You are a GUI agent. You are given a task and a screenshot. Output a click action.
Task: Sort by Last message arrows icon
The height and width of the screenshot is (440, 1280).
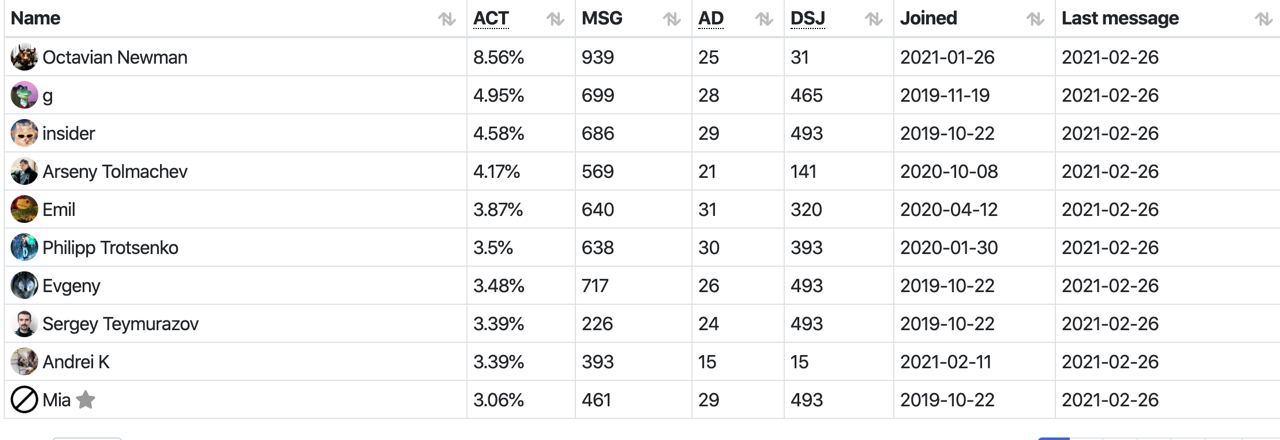point(1263,19)
